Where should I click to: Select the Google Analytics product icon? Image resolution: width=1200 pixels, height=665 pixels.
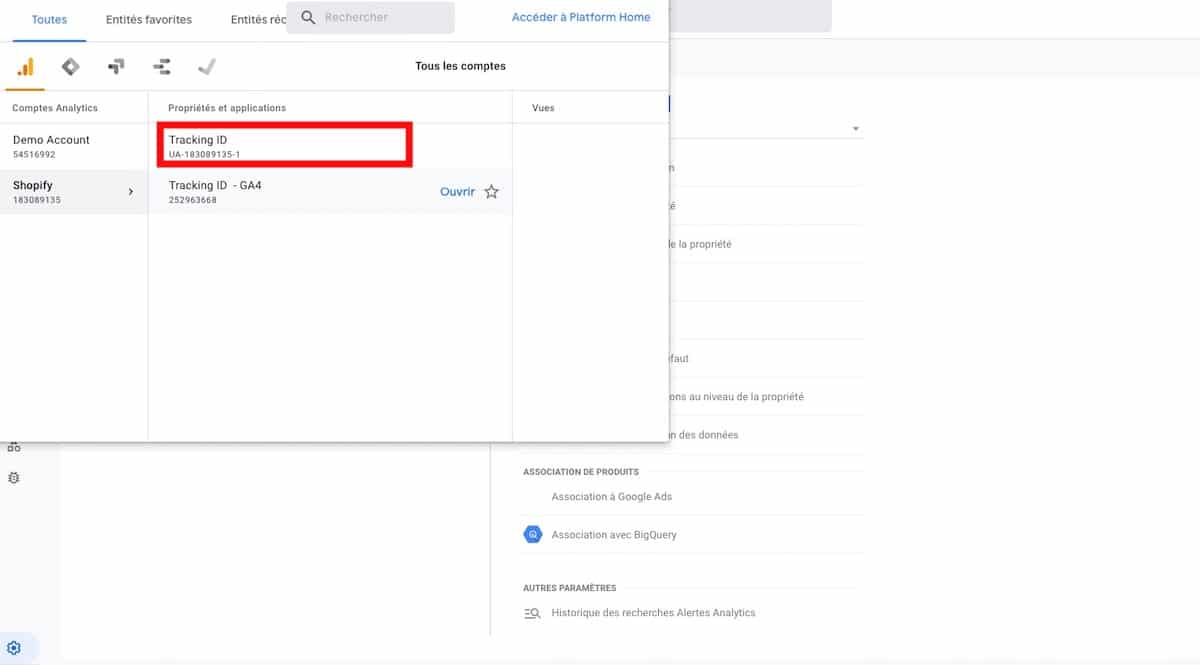25,67
